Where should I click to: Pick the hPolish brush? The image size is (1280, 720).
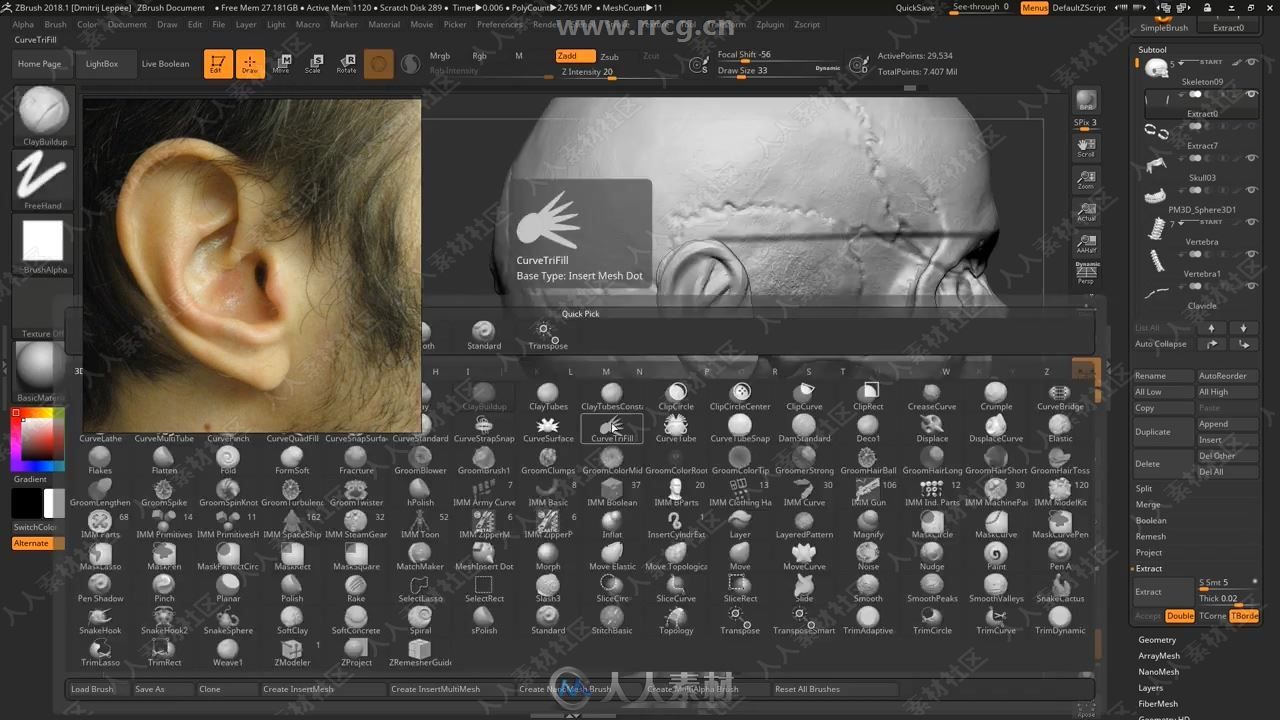420,492
